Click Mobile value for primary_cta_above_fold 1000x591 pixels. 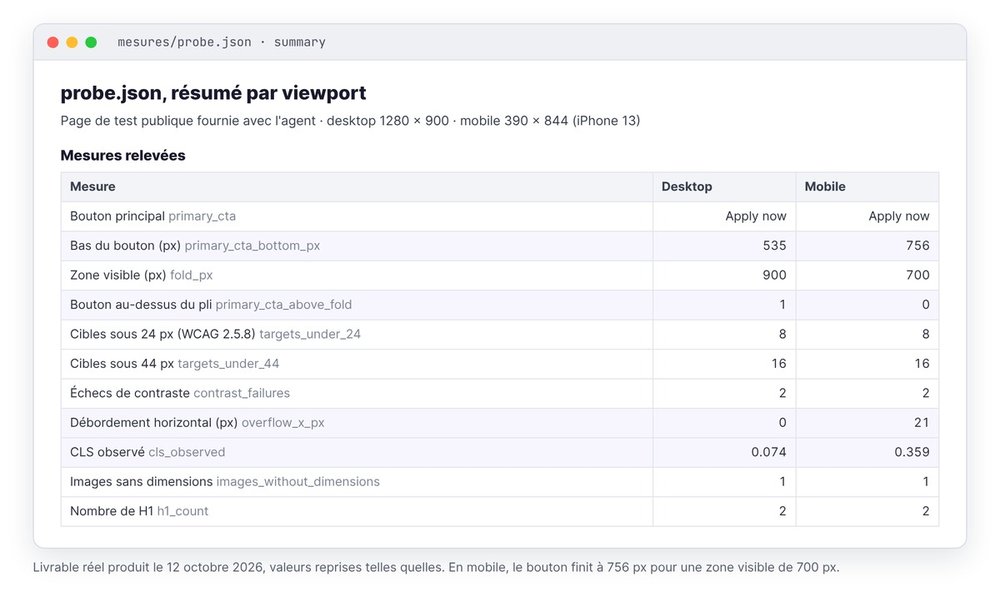[x=925, y=305]
